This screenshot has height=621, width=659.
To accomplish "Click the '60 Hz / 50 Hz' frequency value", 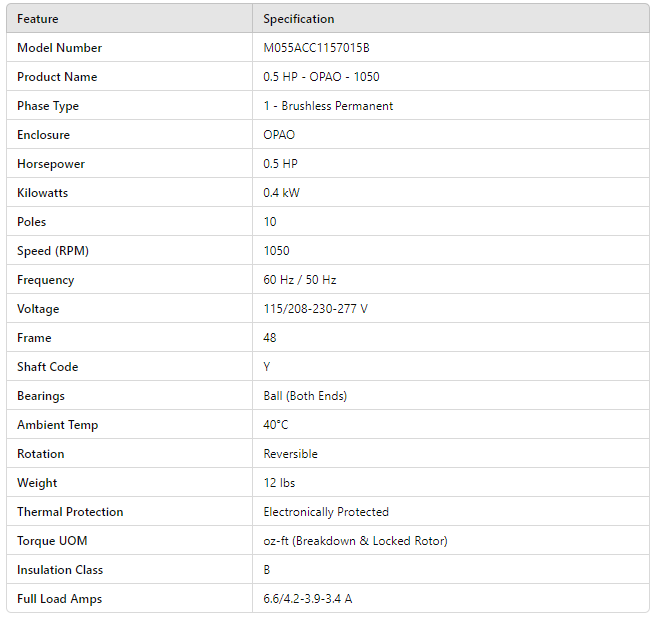I will (x=300, y=280).
